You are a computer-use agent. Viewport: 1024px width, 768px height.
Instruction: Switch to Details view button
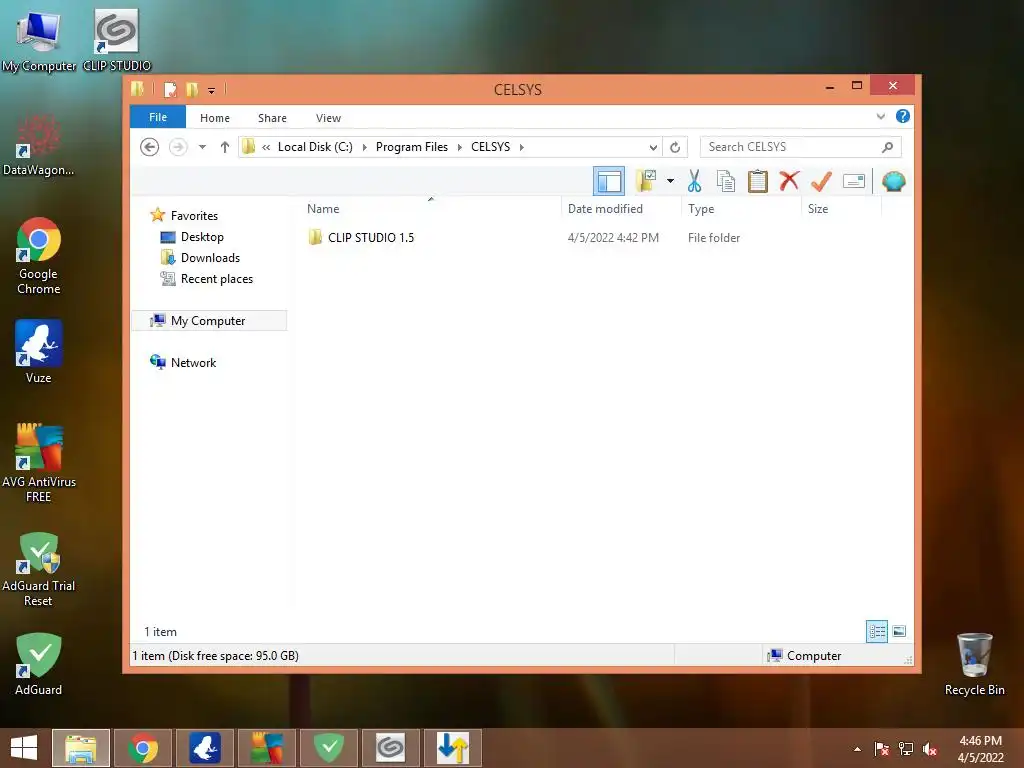pos(876,631)
